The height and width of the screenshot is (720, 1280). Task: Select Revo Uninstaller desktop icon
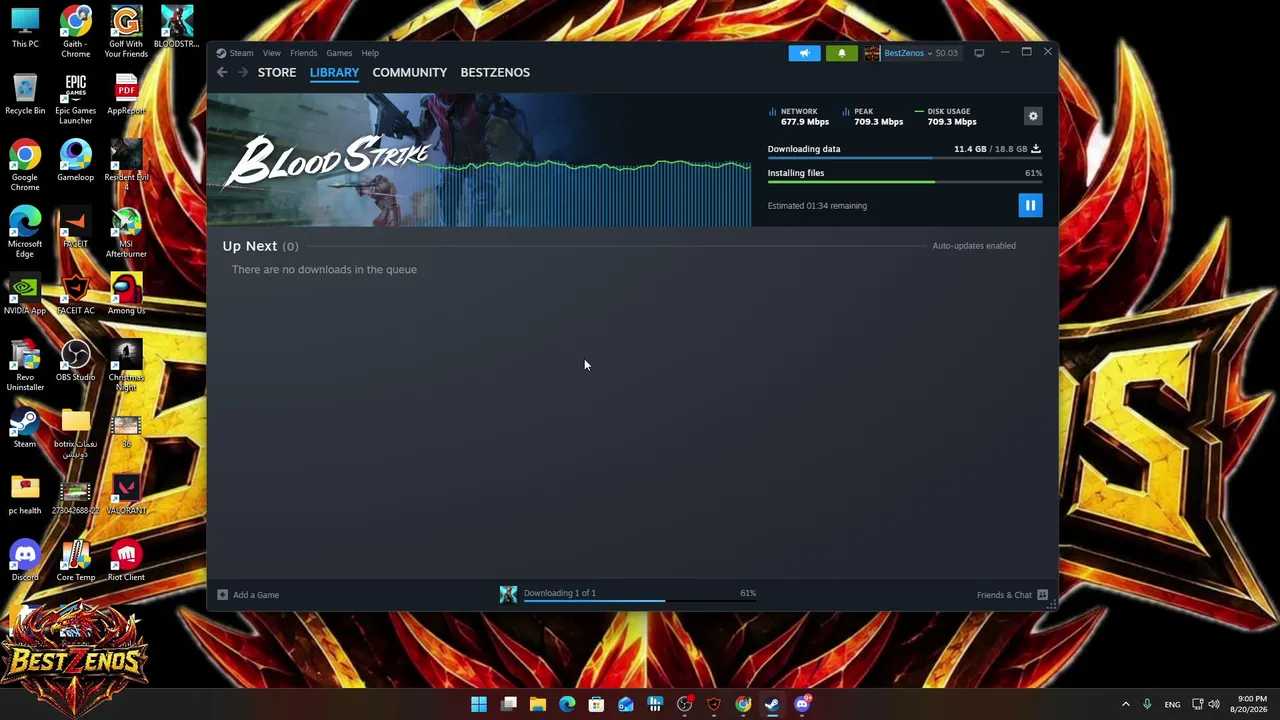click(x=25, y=365)
